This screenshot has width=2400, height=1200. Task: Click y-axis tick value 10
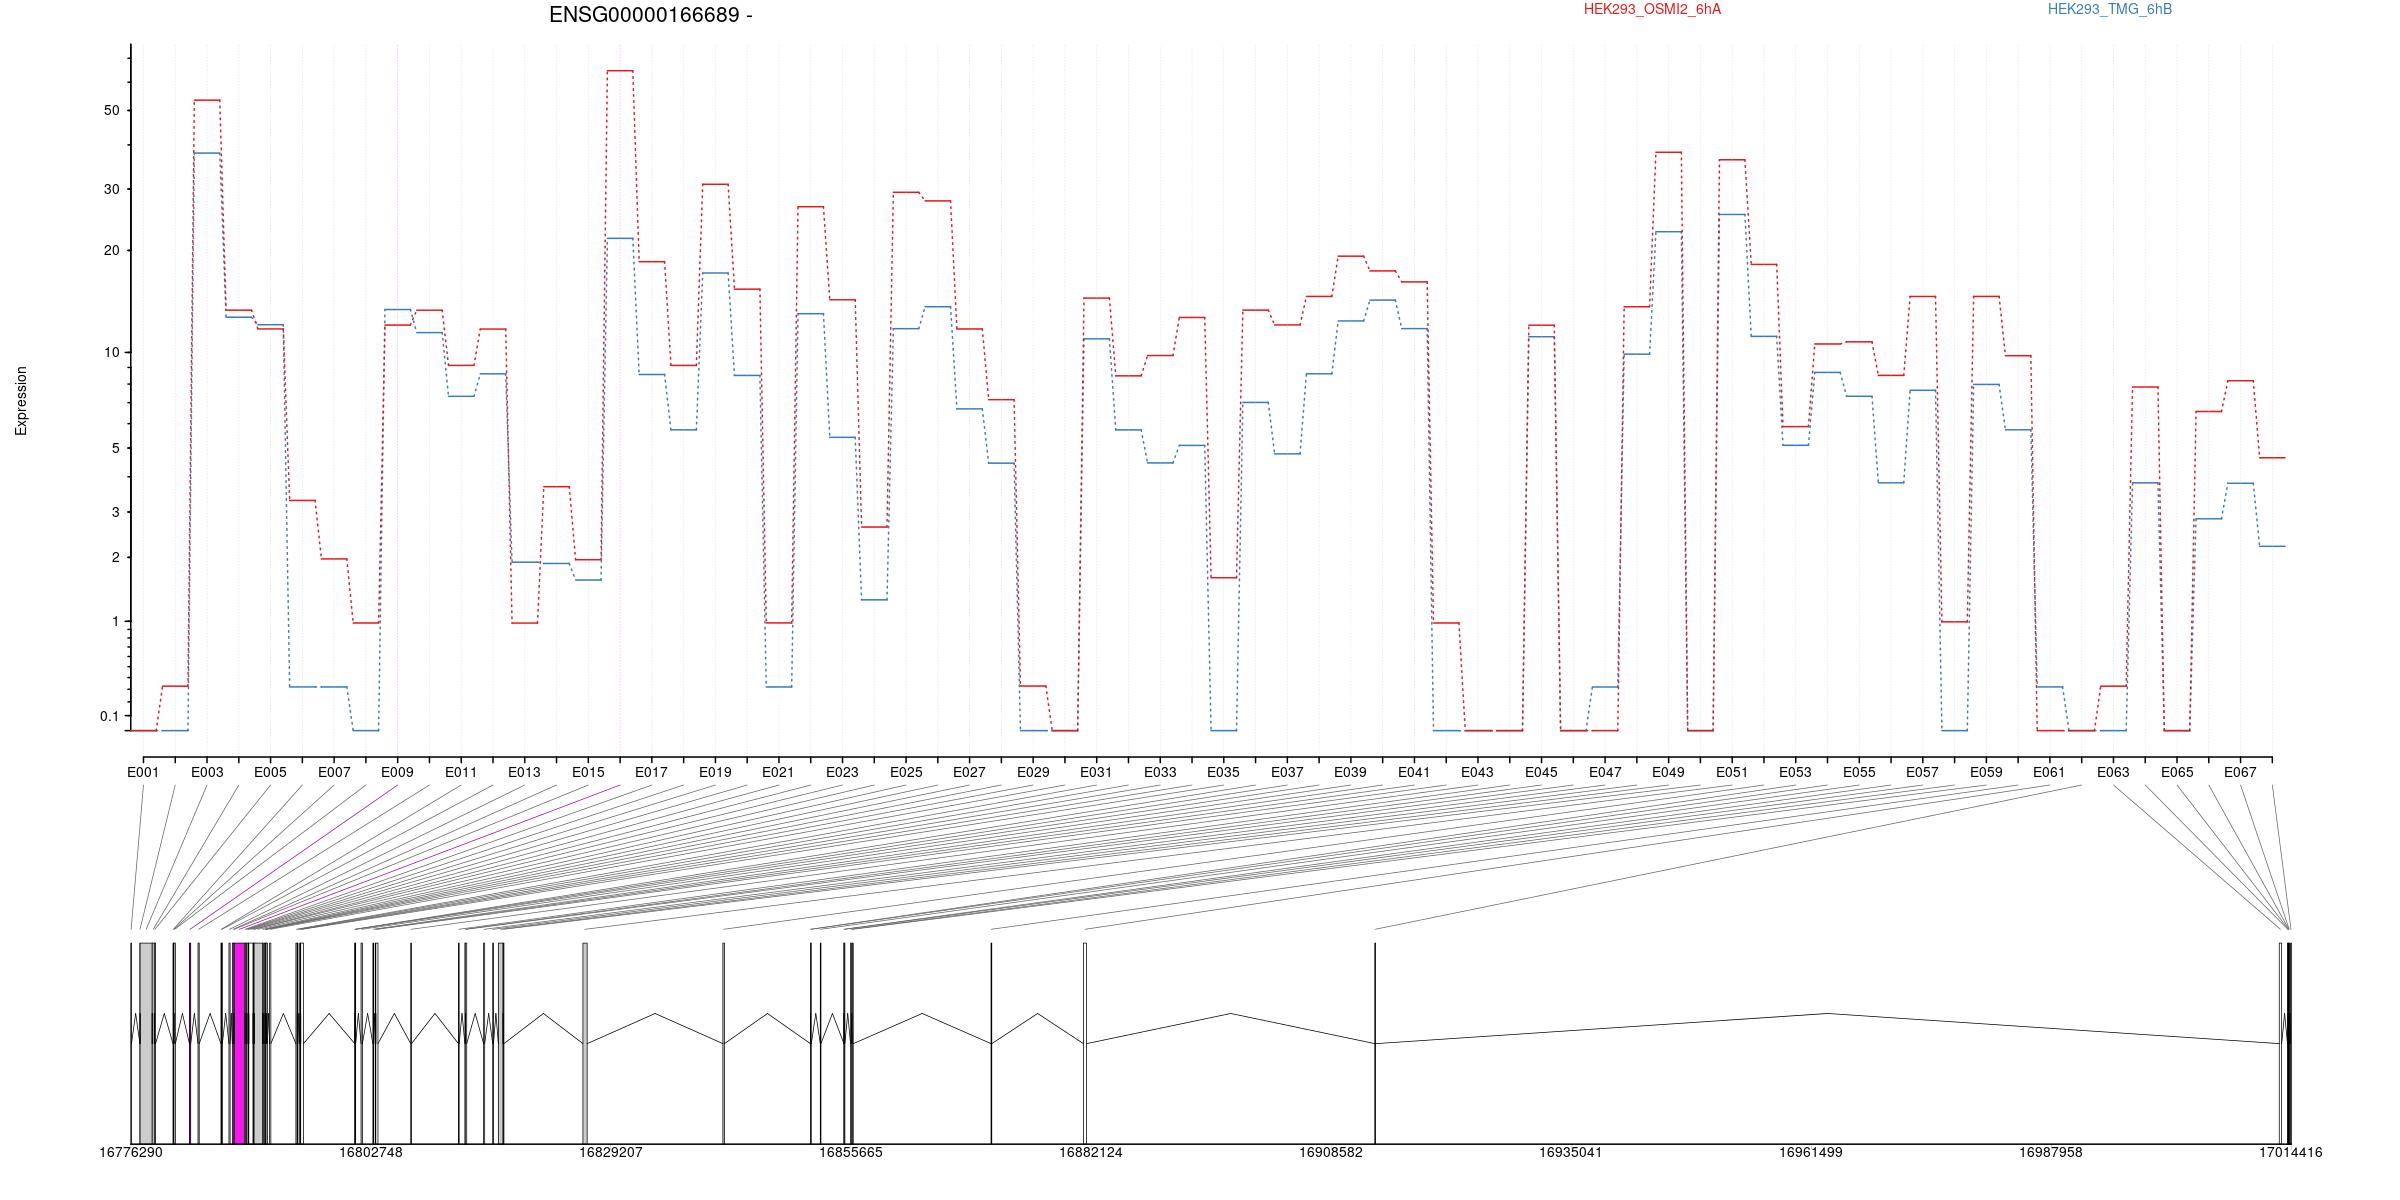[111, 353]
